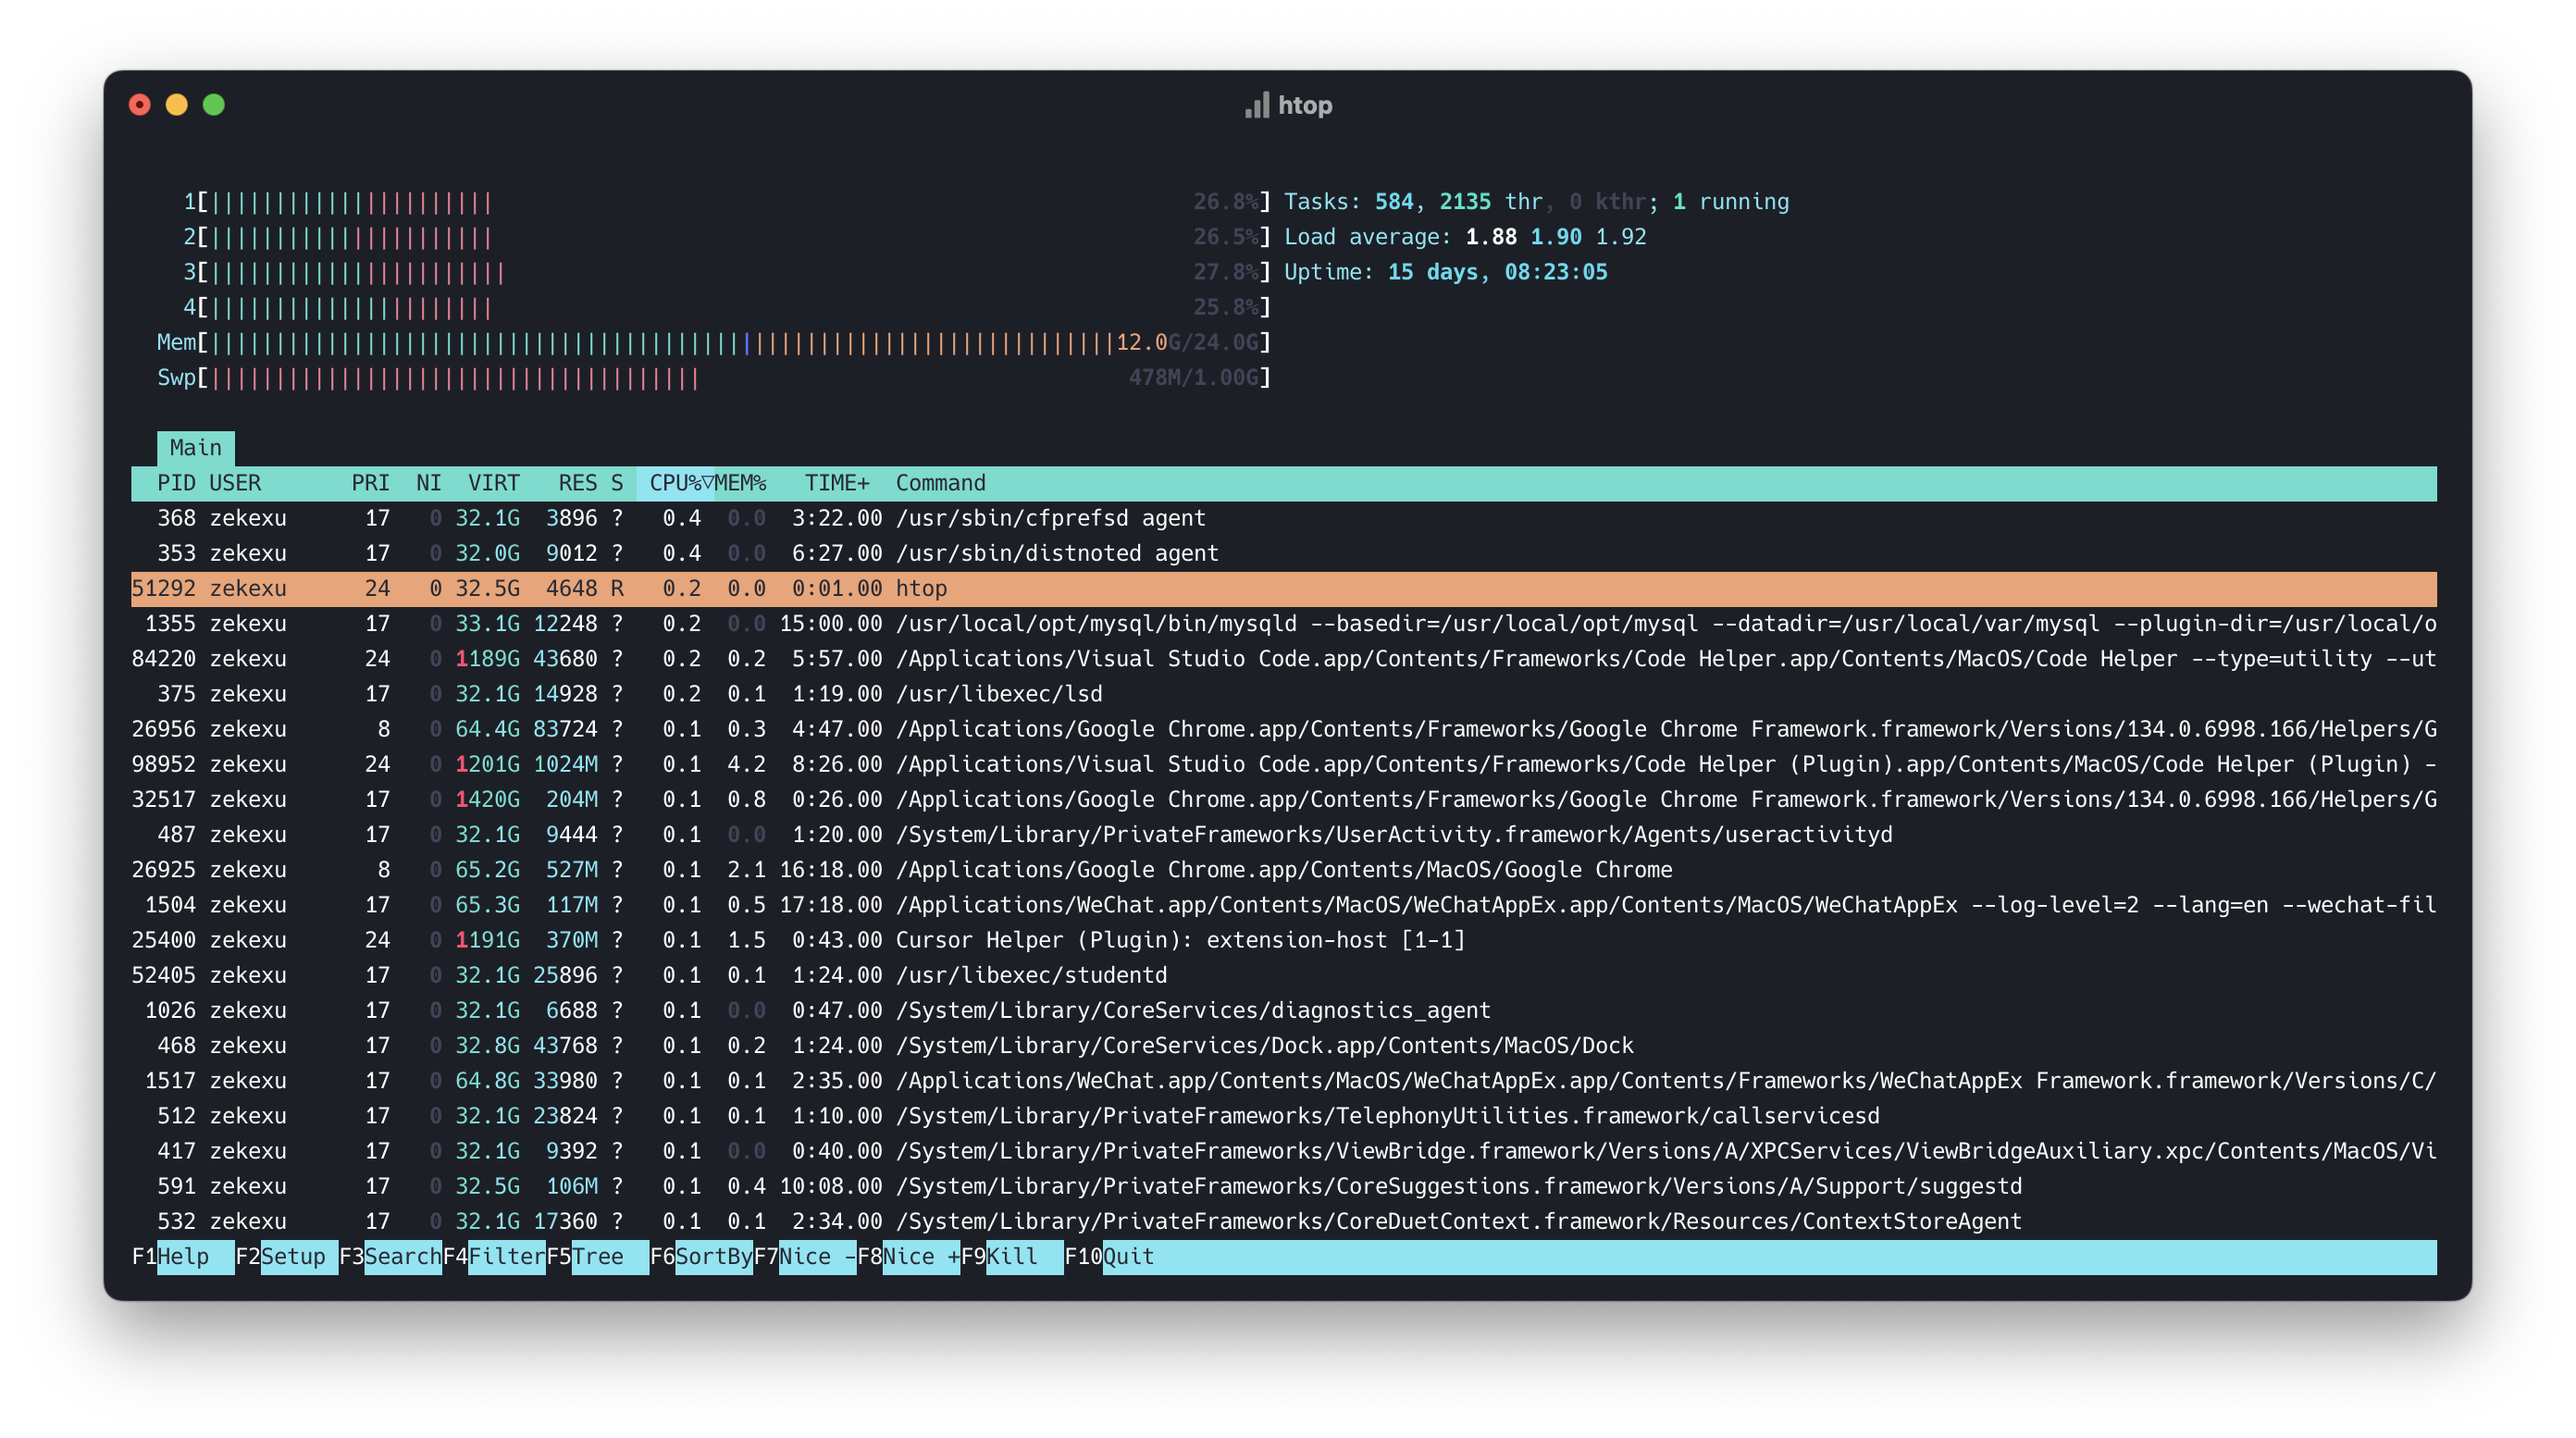This screenshot has width=2576, height=1438.
Task: Select Code Helper (Plugin) process PID 98952
Action: 1284,764
